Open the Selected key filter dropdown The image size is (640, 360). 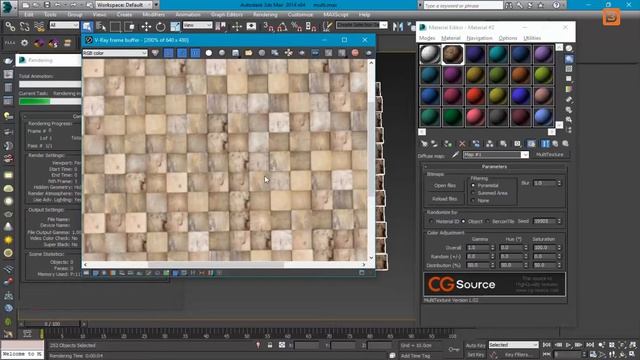[513, 345]
